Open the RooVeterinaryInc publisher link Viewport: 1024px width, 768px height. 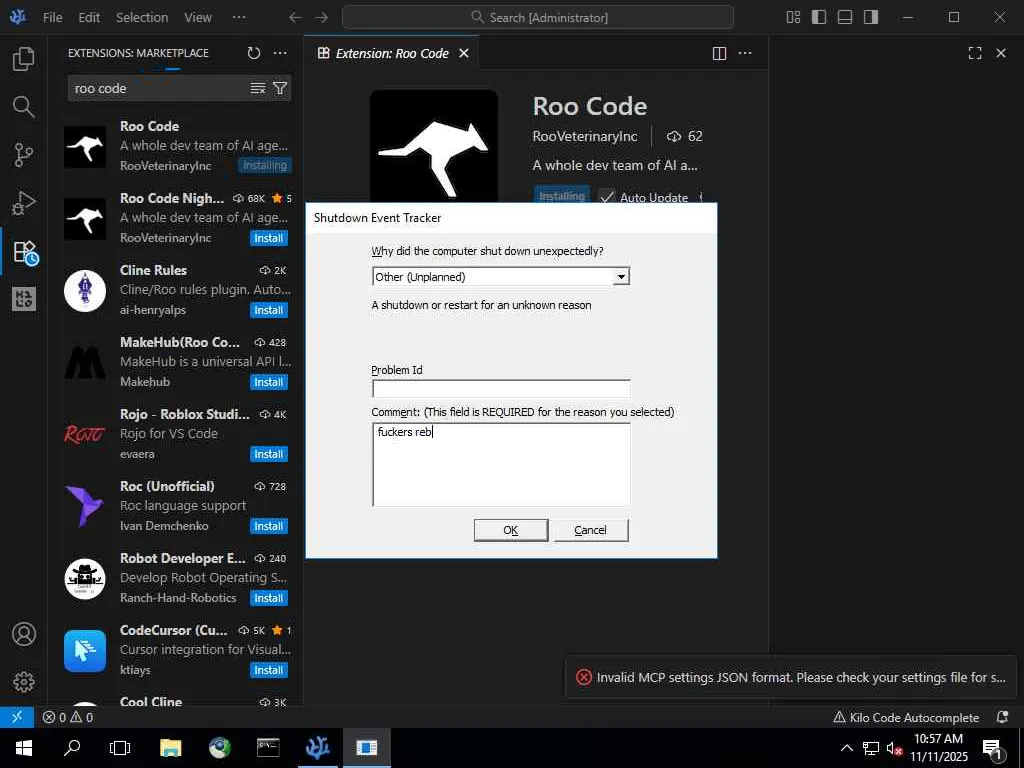coord(584,136)
